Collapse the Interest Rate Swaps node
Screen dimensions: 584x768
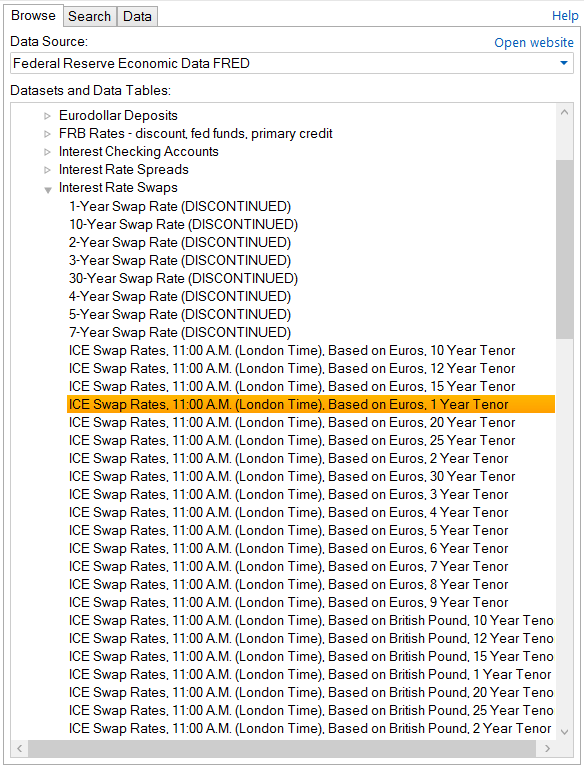(48, 190)
